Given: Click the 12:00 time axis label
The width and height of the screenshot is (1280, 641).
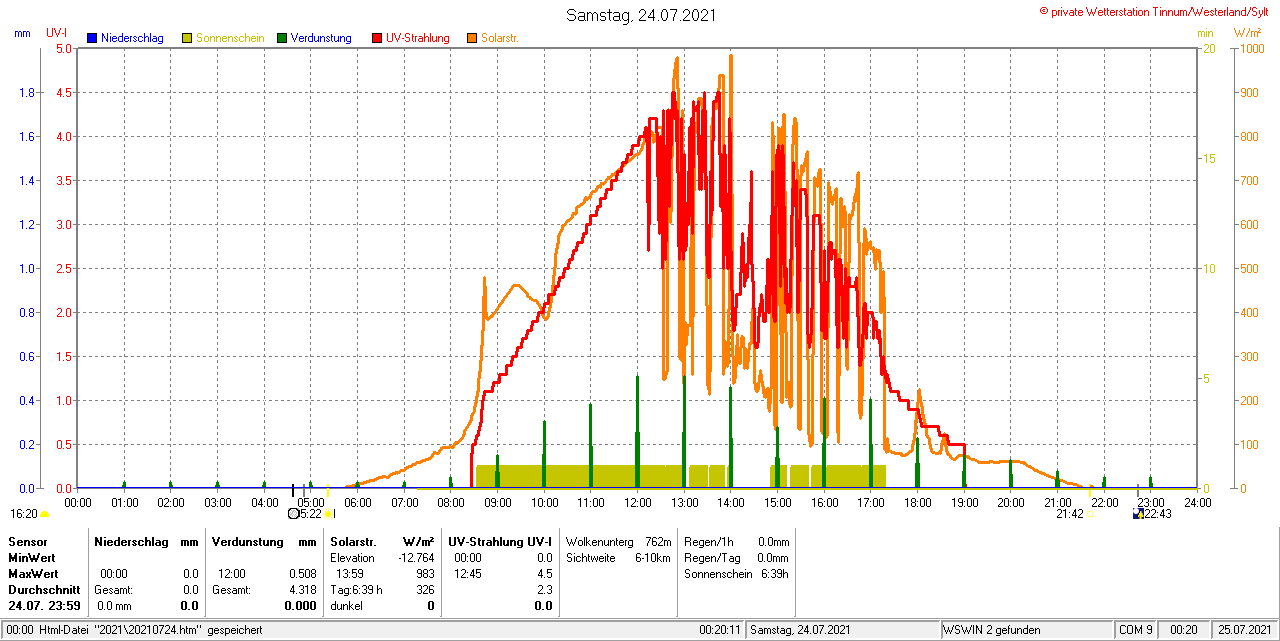Looking at the screenshot, I should point(637,502).
